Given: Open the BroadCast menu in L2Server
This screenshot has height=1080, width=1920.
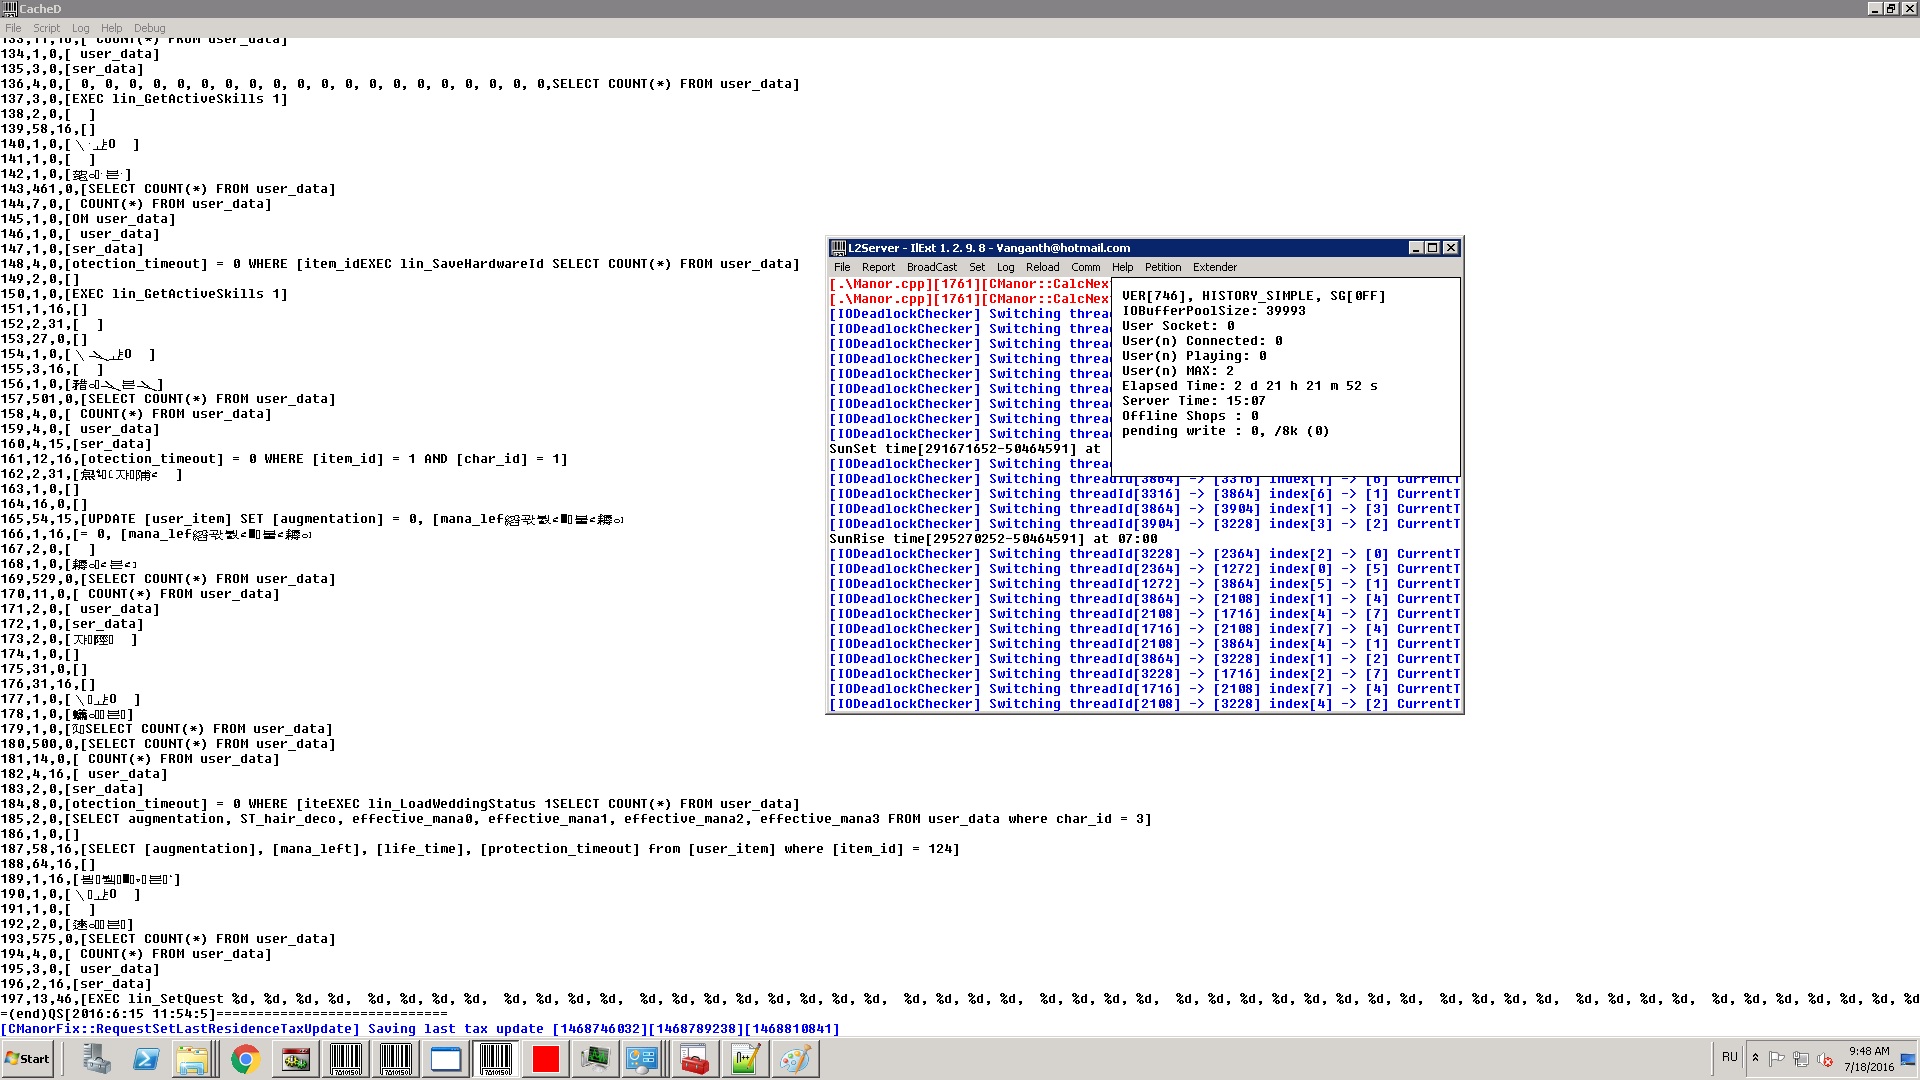Looking at the screenshot, I should coord(931,267).
